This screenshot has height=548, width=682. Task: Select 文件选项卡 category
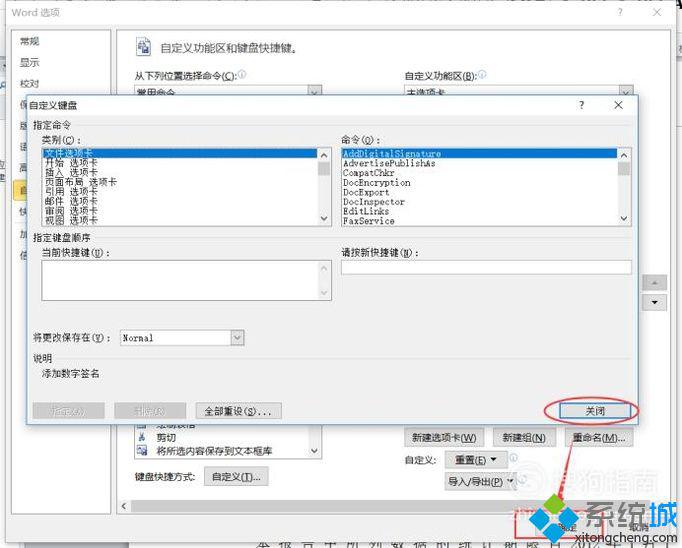180,153
